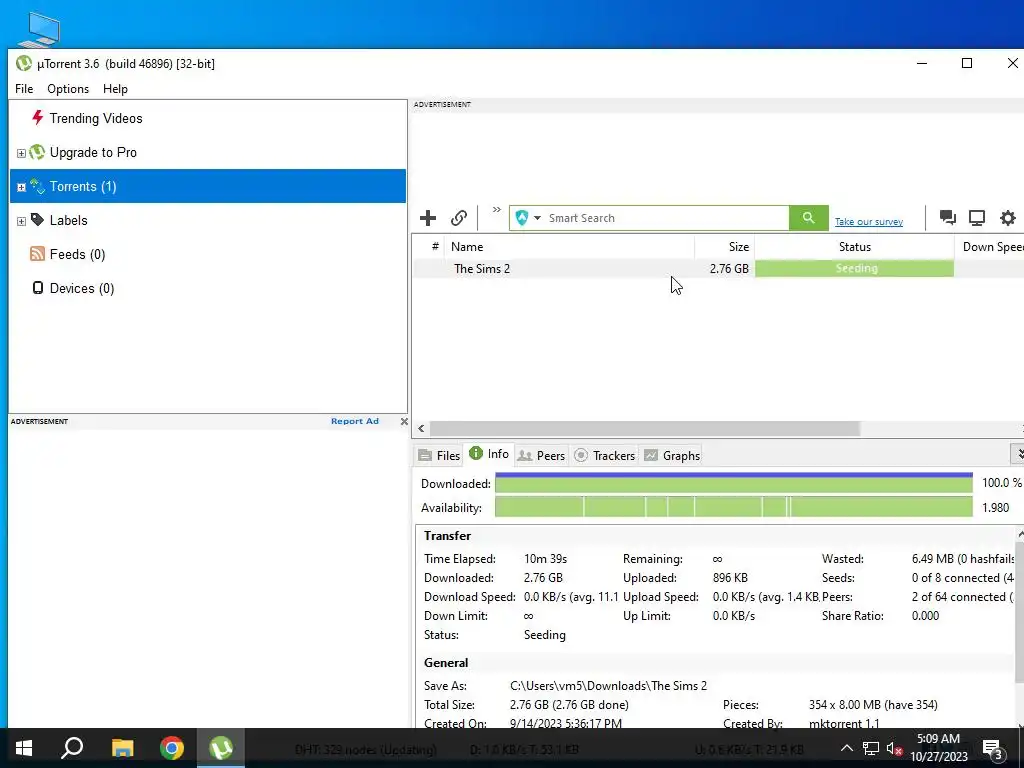The width and height of the screenshot is (1024, 768).
Task: Close the sidebar advertisement with the X
Action: pos(404,421)
